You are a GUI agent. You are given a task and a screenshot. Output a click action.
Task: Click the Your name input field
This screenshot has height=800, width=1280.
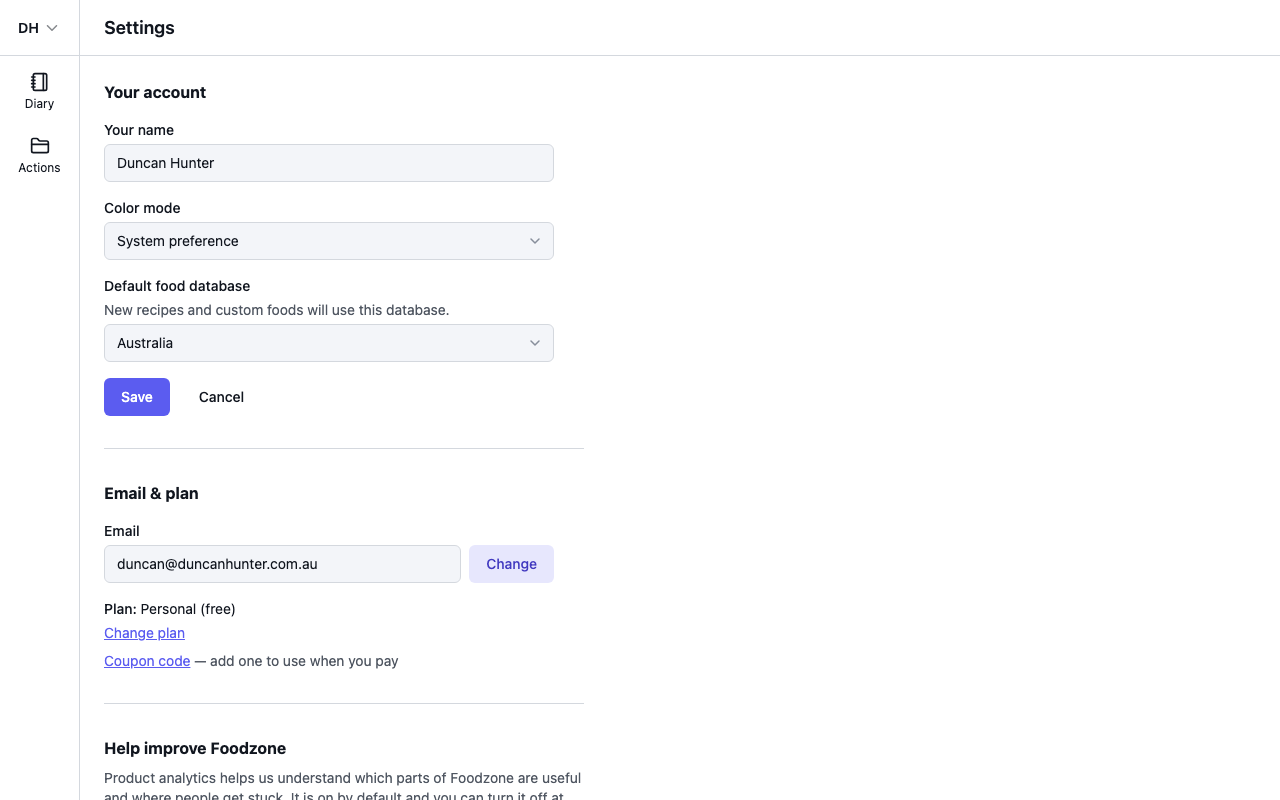point(329,163)
